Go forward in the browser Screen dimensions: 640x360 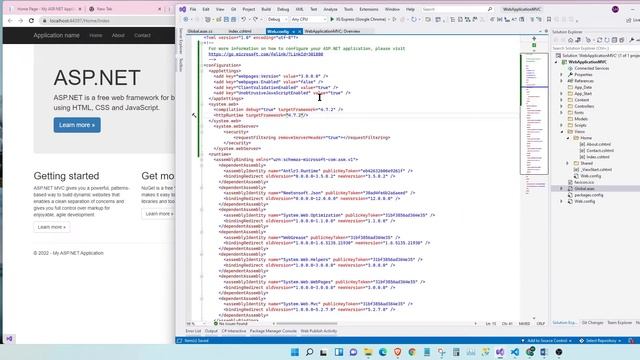coord(20,20)
